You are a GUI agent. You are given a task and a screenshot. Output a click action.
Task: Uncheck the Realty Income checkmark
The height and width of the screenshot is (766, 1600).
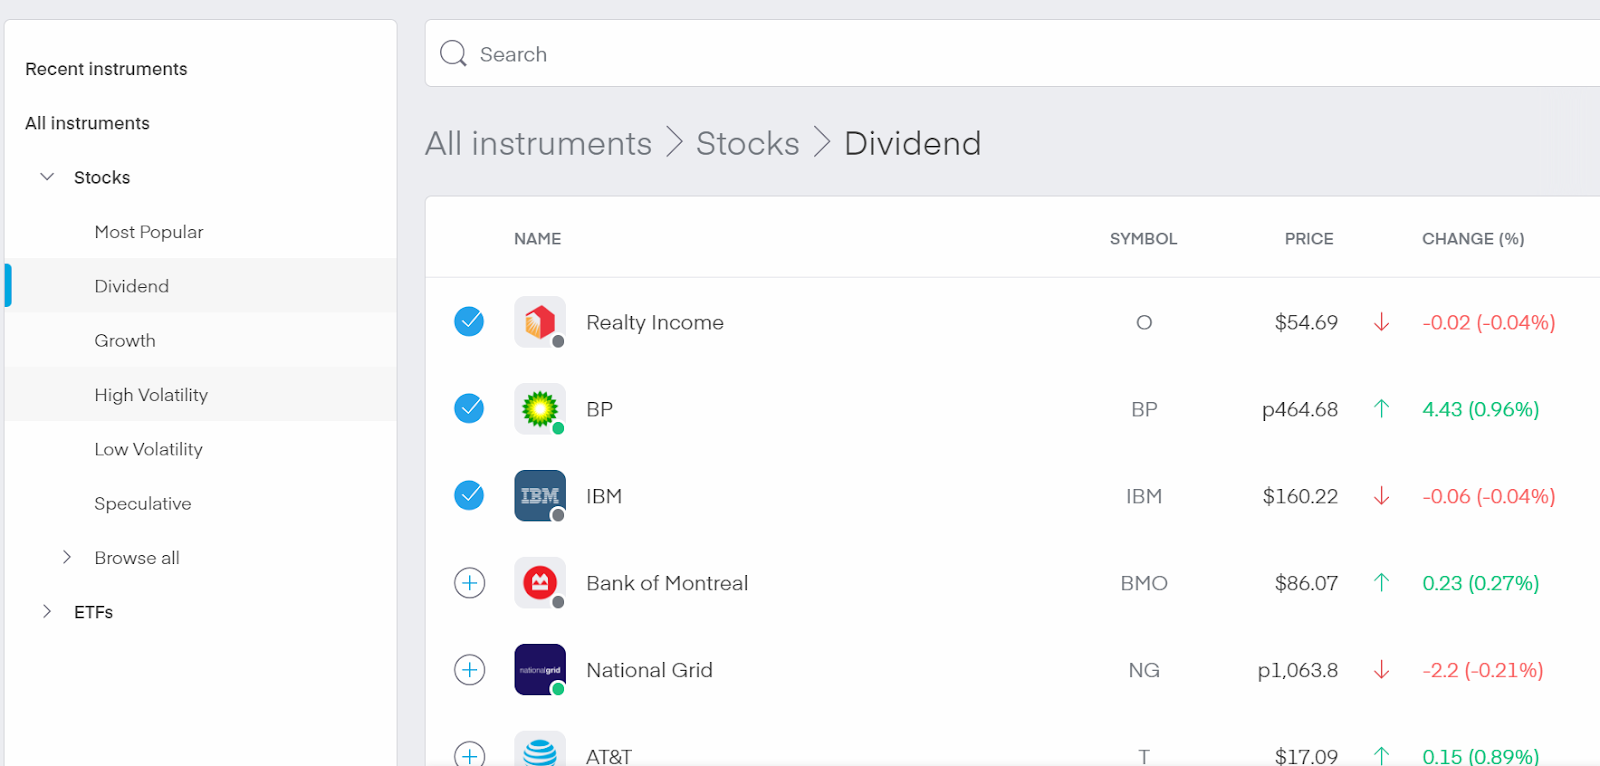click(470, 322)
